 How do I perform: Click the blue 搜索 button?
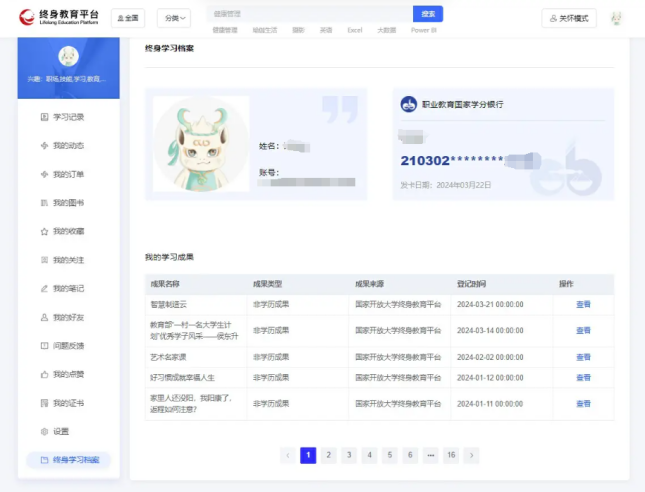click(x=428, y=14)
